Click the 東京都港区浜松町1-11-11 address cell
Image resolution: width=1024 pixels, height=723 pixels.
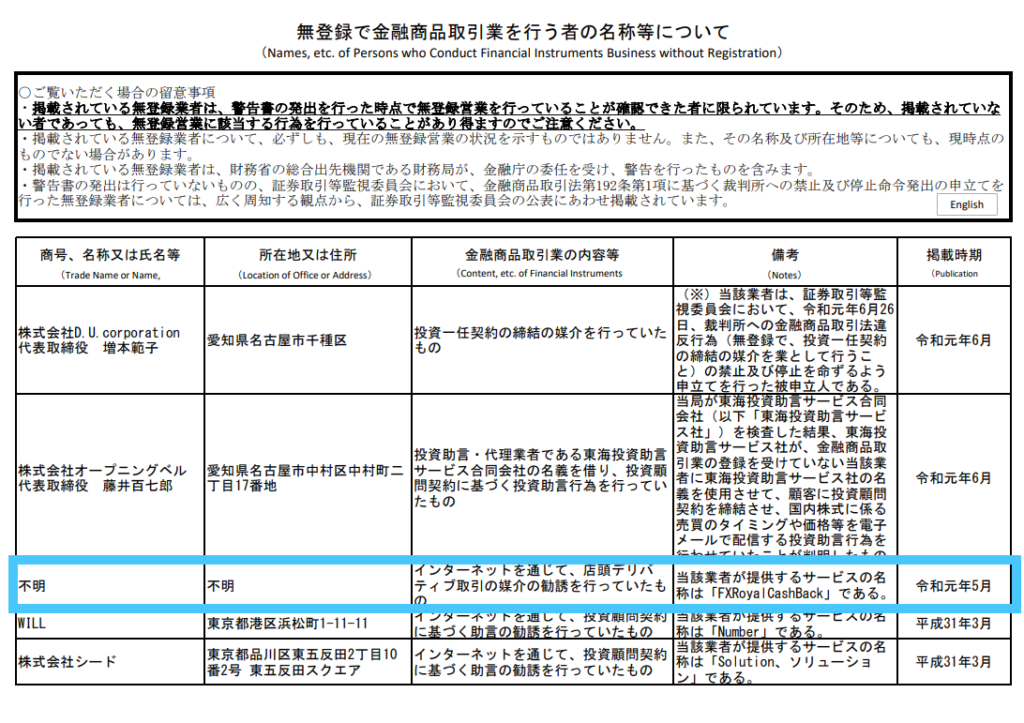pos(288,624)
